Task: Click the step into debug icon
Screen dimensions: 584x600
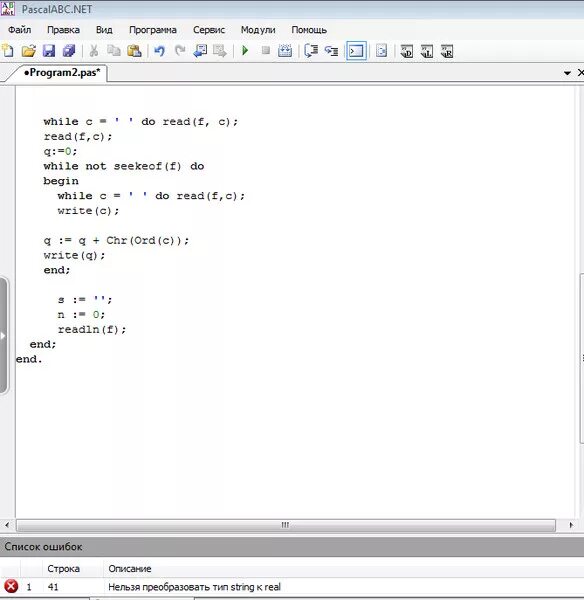Action: tap(311, 51)
